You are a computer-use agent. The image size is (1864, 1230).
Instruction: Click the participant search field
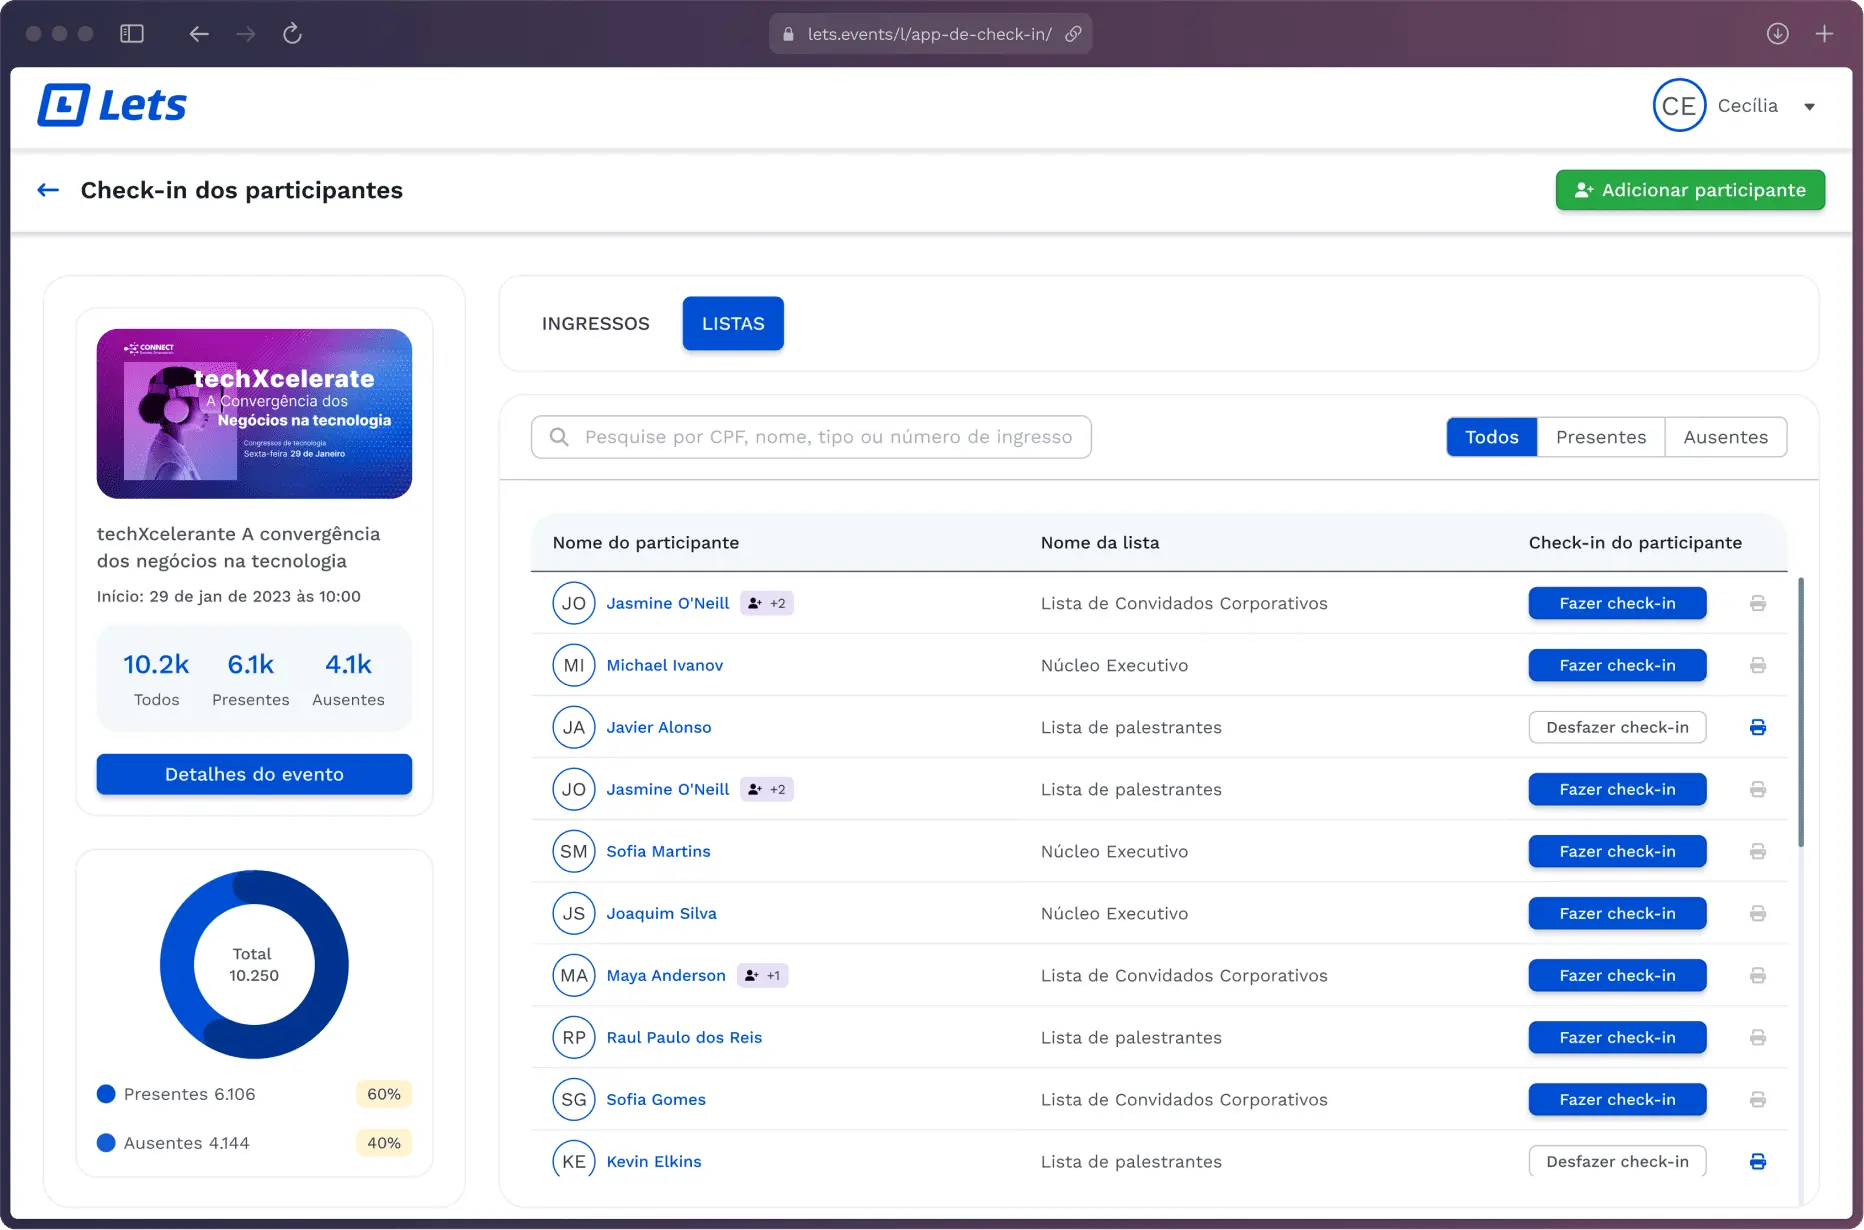811,437
